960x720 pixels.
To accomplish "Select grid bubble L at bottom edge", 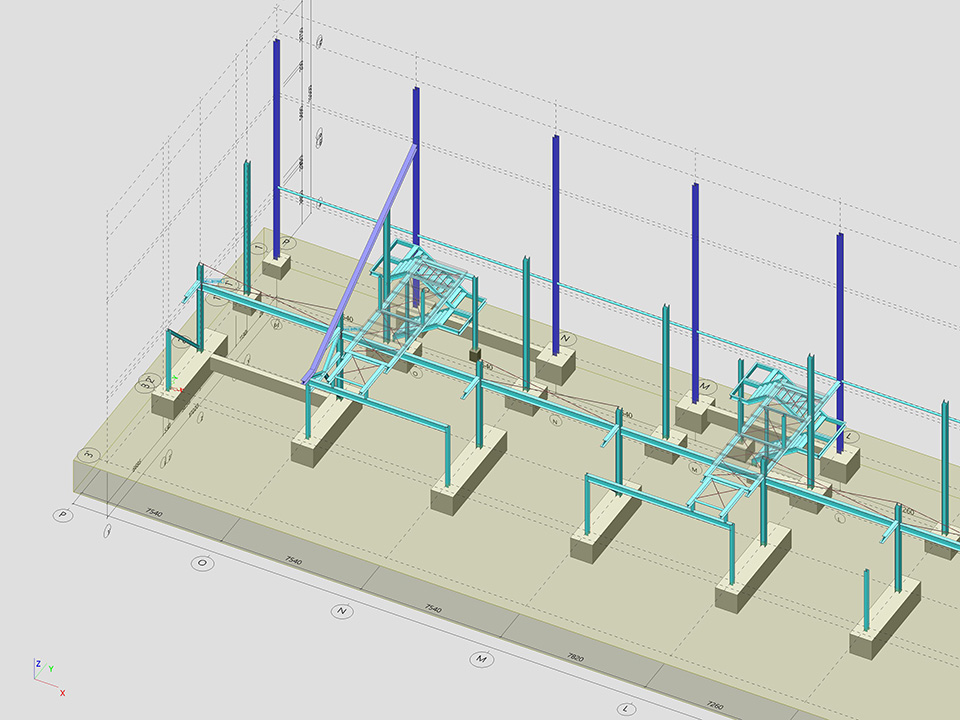I will [x=627, y=708].
